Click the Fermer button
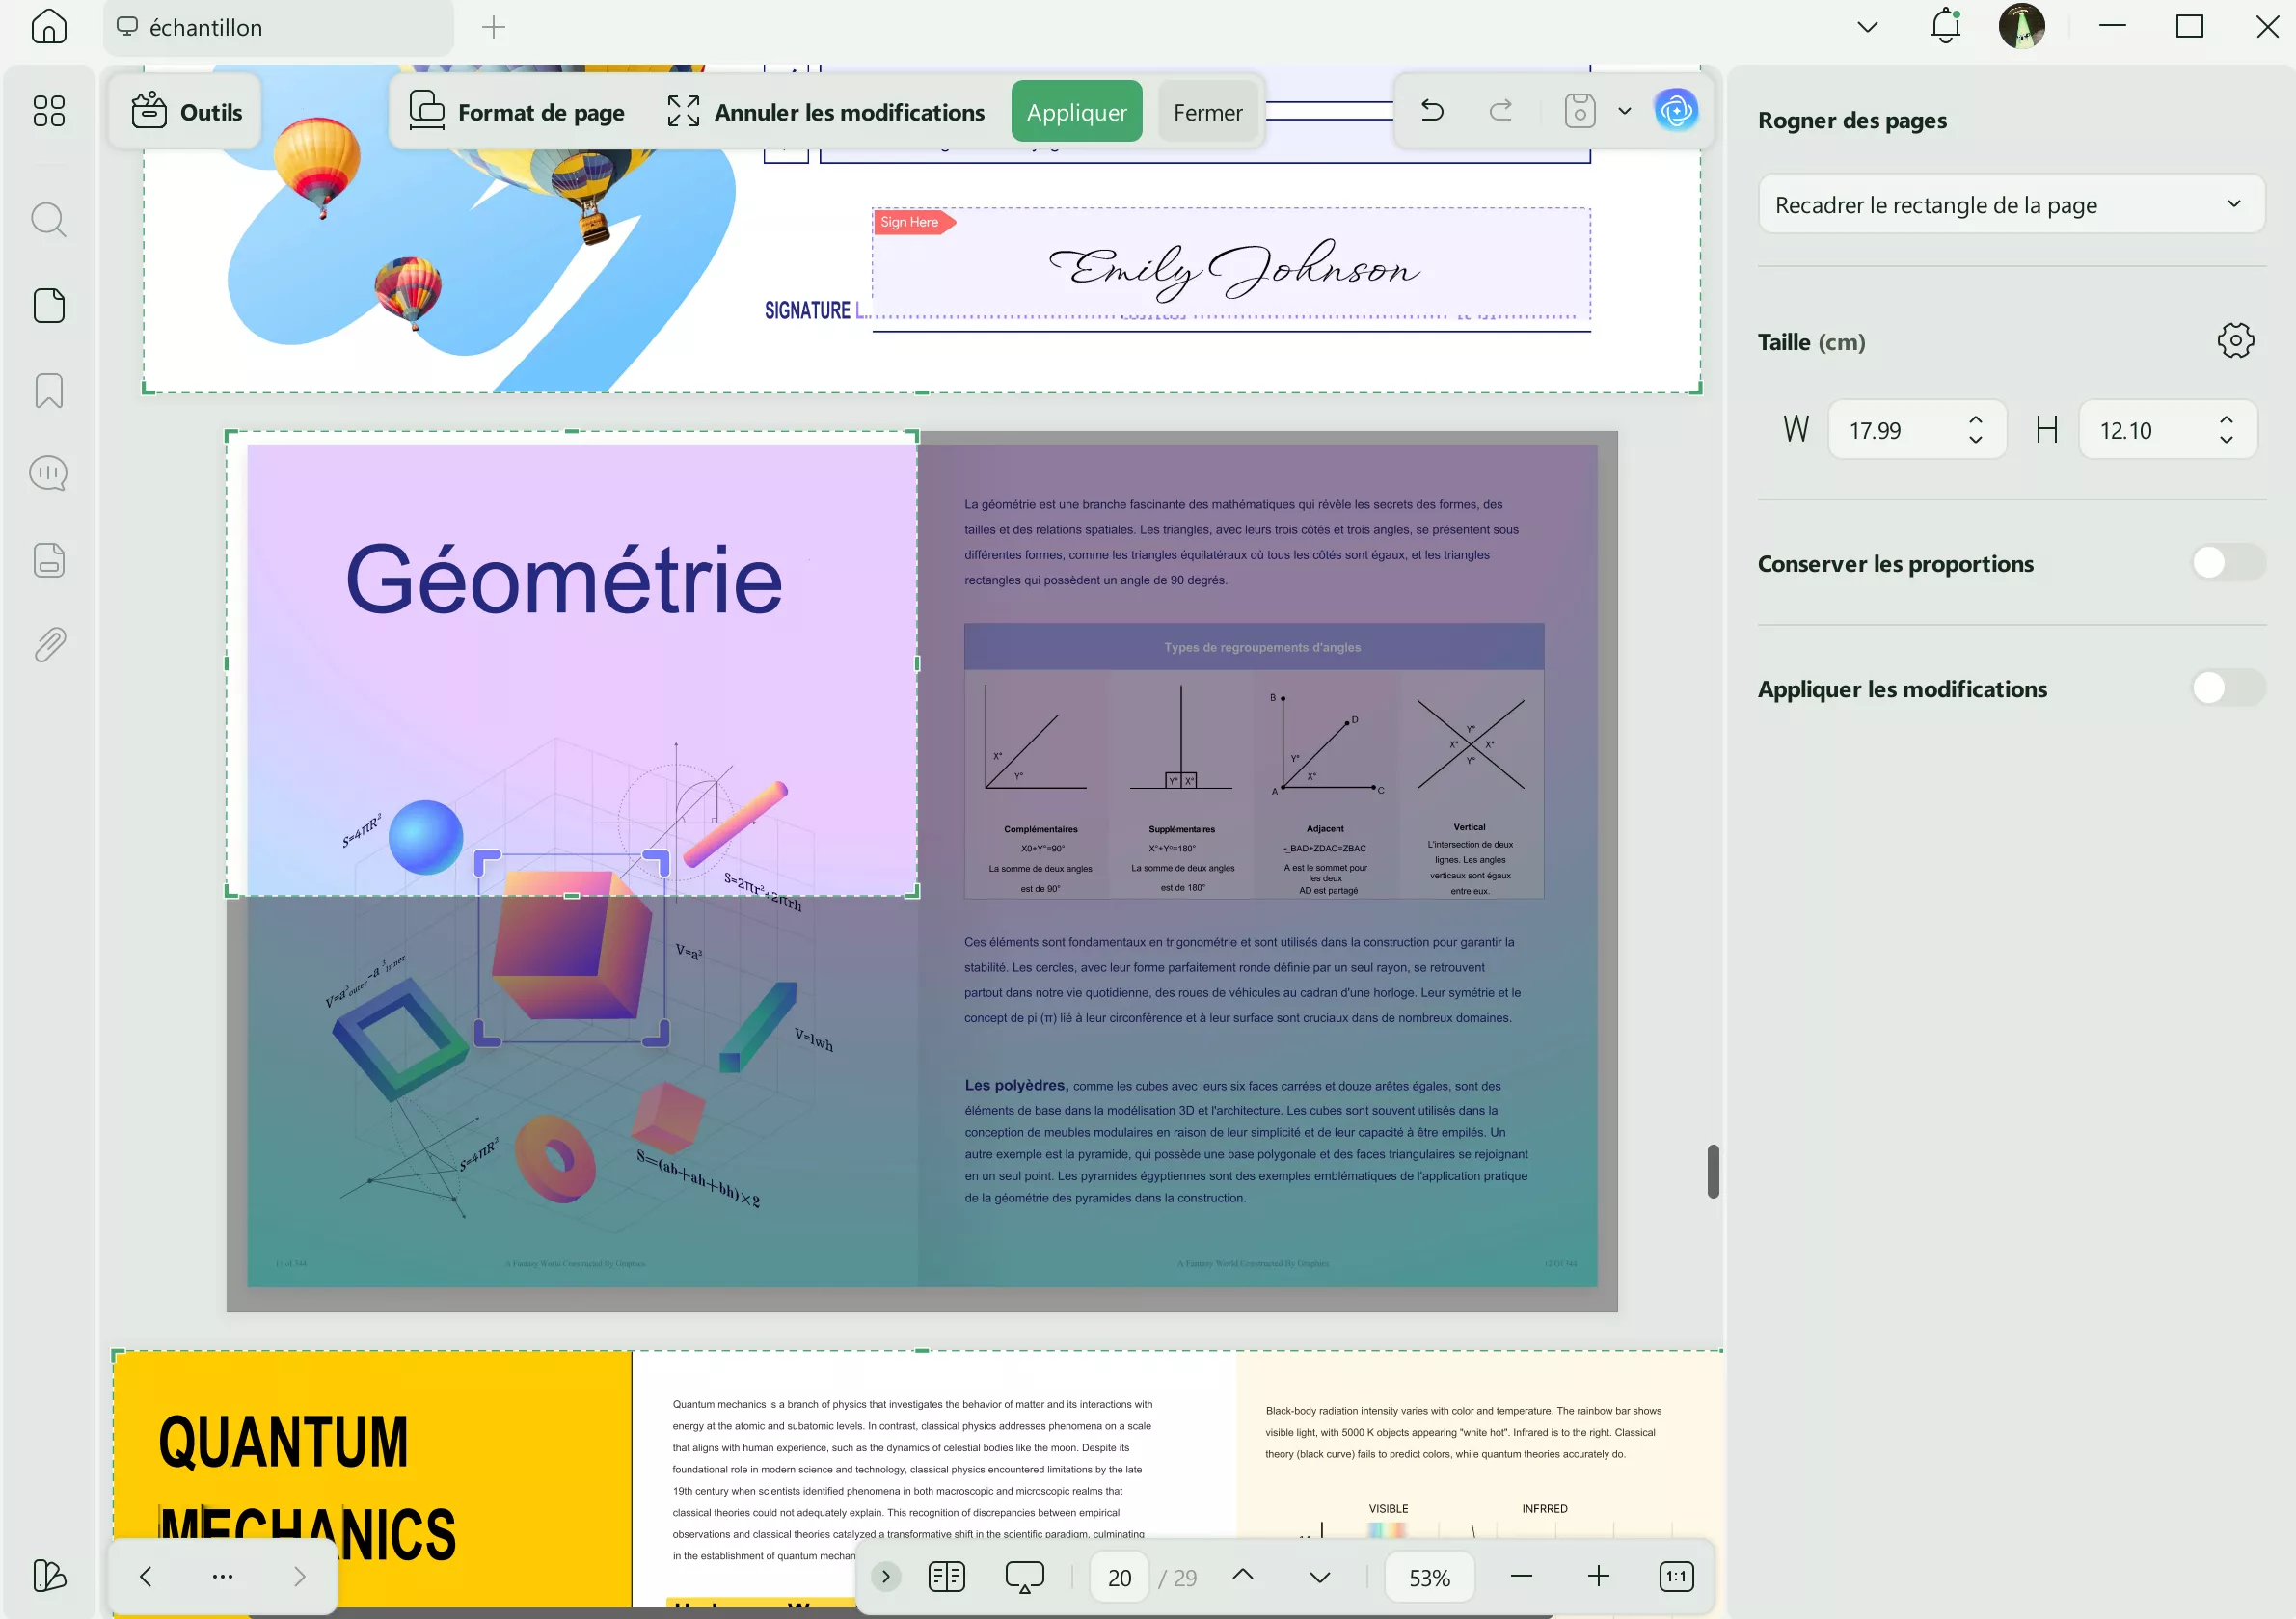Viewport: 2296px width, 1619px height. (1207, 112)
